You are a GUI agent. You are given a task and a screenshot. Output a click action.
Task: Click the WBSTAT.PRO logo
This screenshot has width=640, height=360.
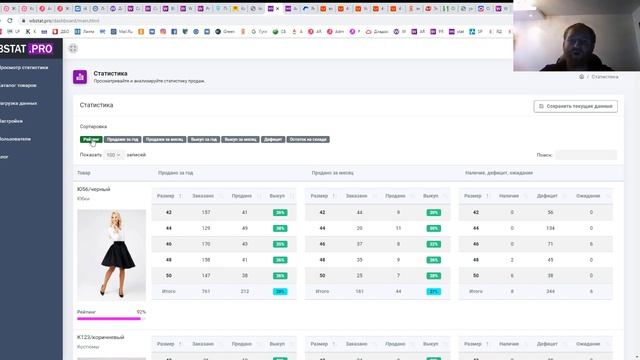(27, 49)
